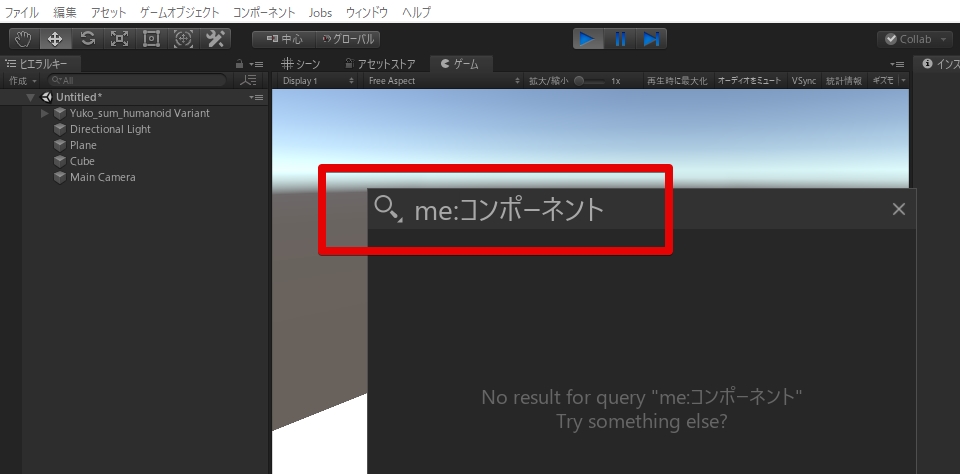
Task: Toggle 統計情報 stats overlay
Action: (x=844, y=81)
